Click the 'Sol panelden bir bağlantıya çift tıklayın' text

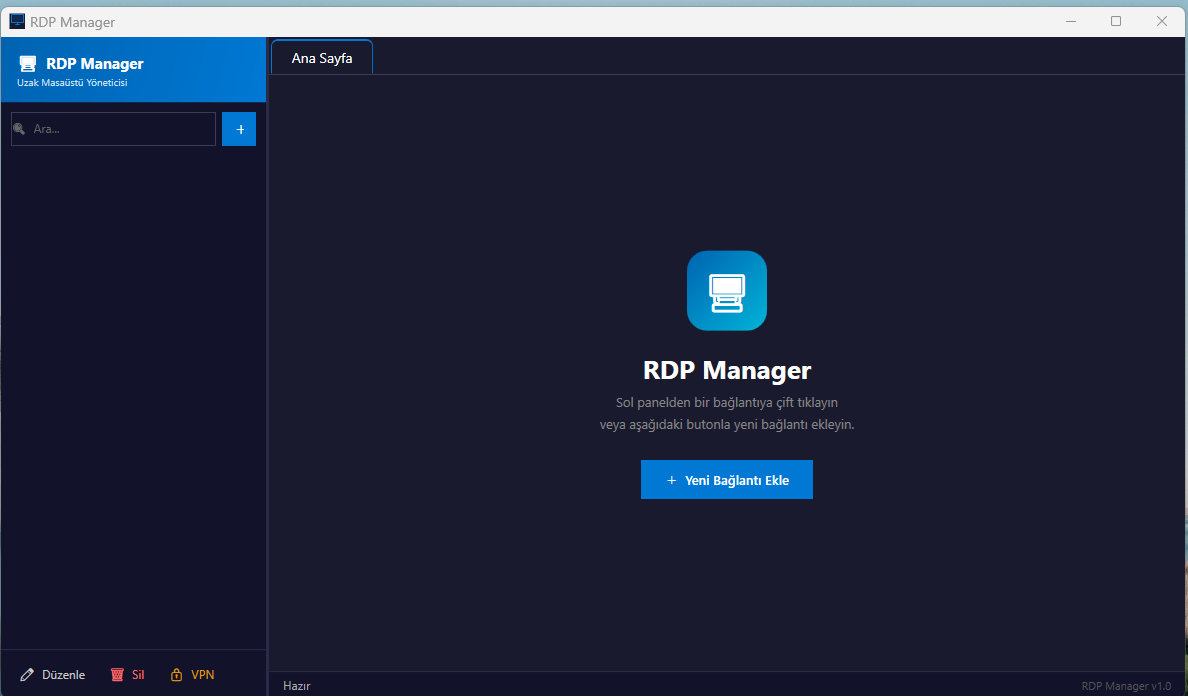[727, 402]
